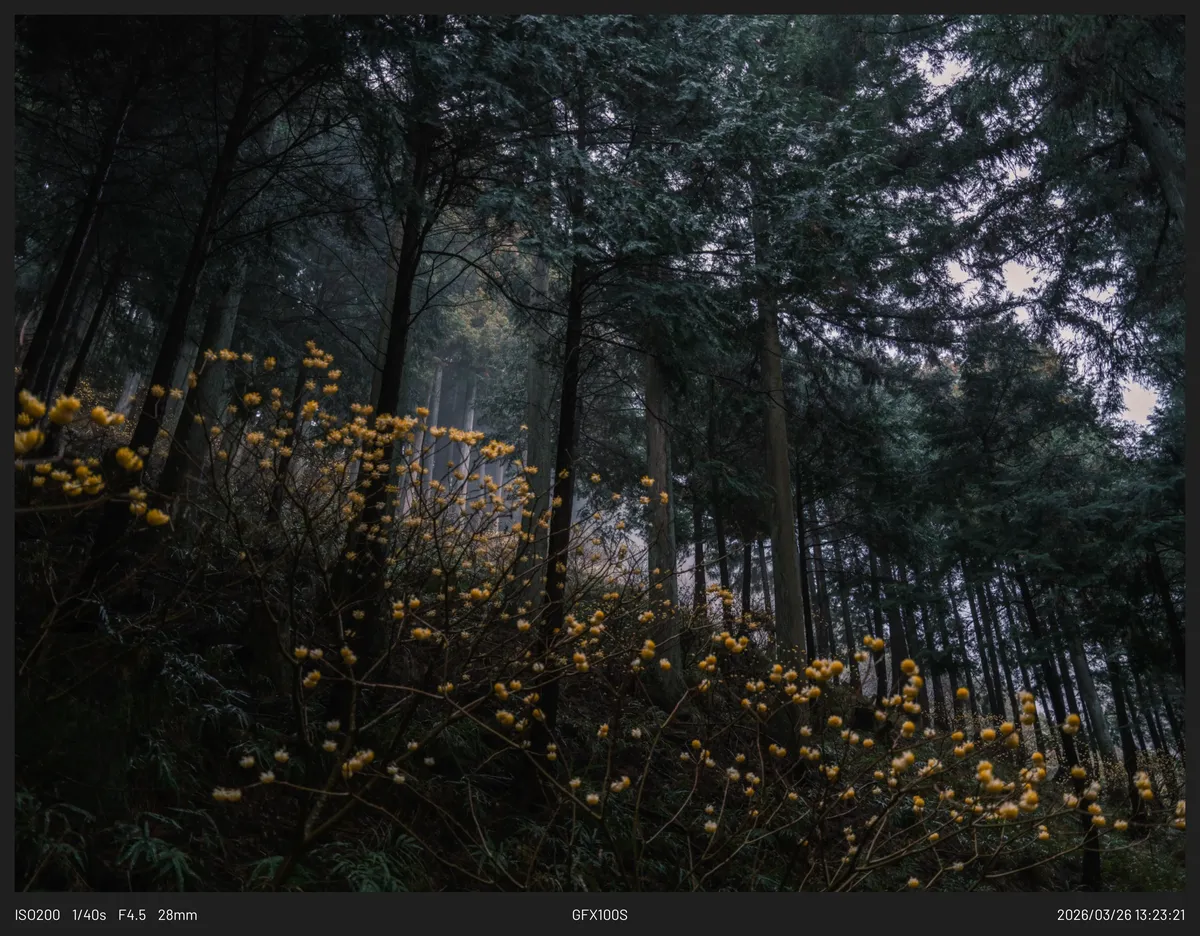Click the dark border above the photo
This screenshot has width=1200, height=936.
[x=600, y=7]
